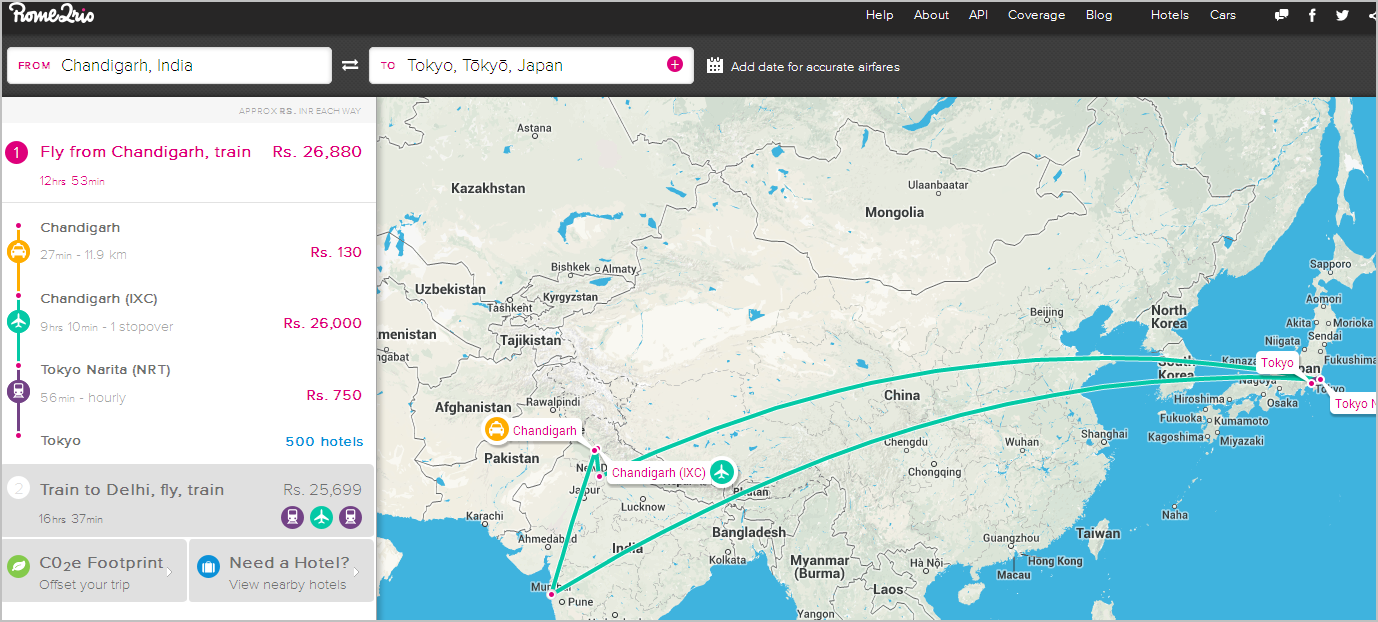This screenshot has width=1378, height=622.
Task: Open the Facebook icon in header
Action: [1312, 15]
